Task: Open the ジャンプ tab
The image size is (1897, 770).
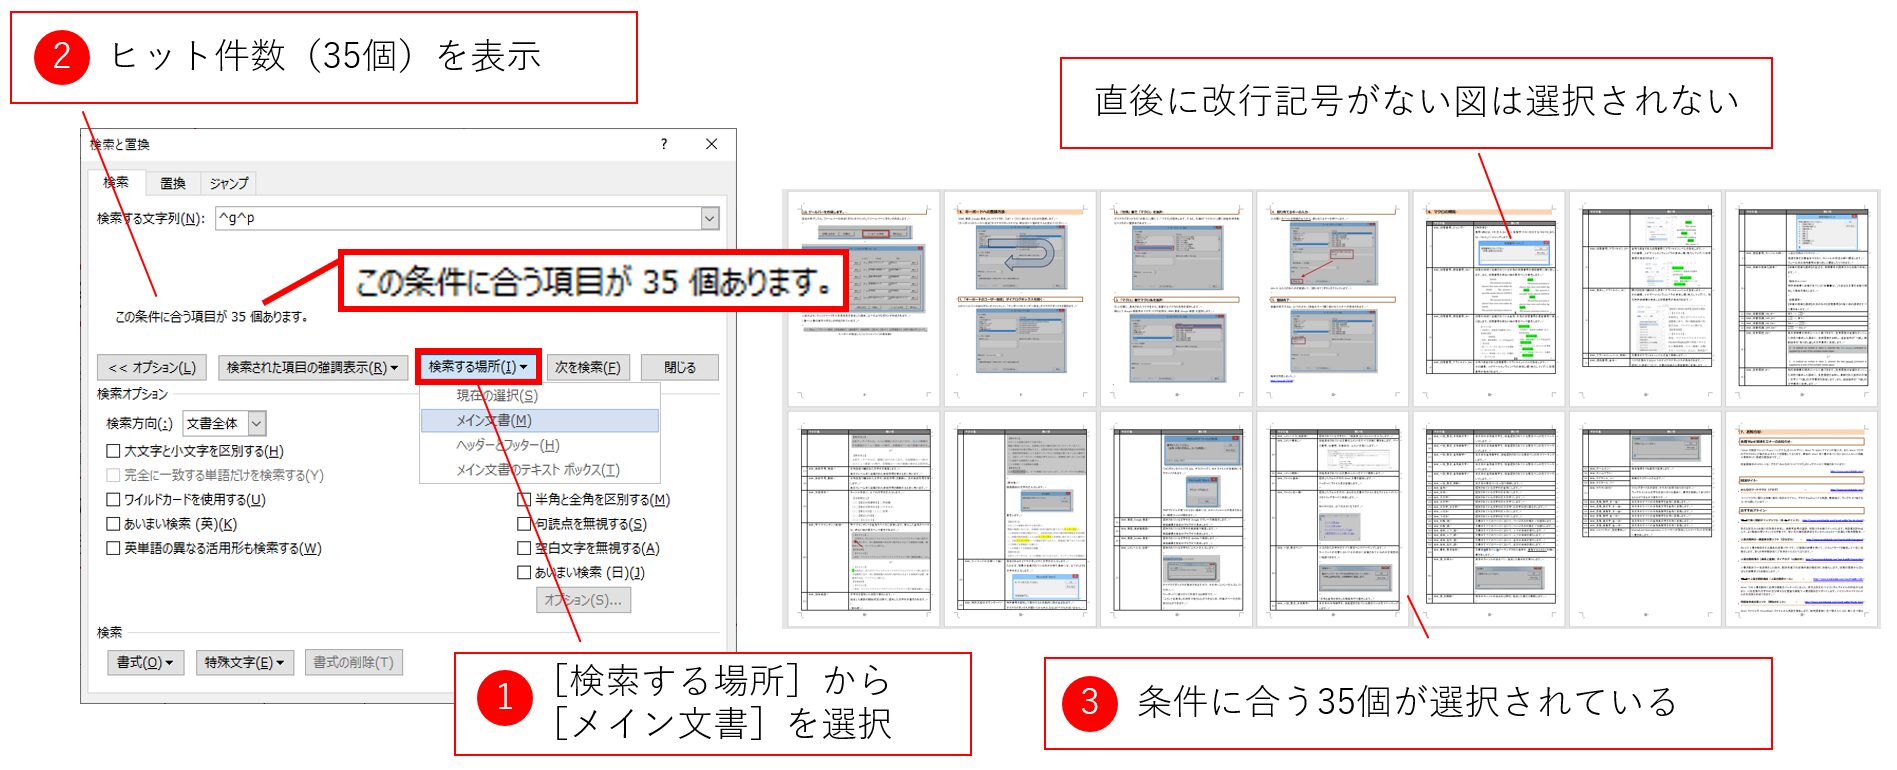Action: (228, 183)
